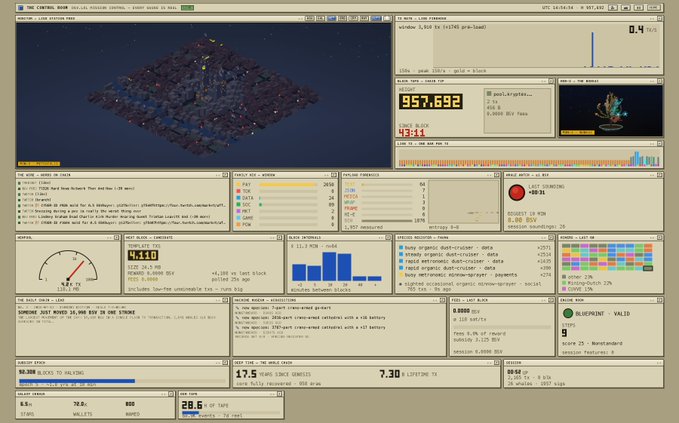
Task: Expand the Engine Room panel
Action: 660,300
